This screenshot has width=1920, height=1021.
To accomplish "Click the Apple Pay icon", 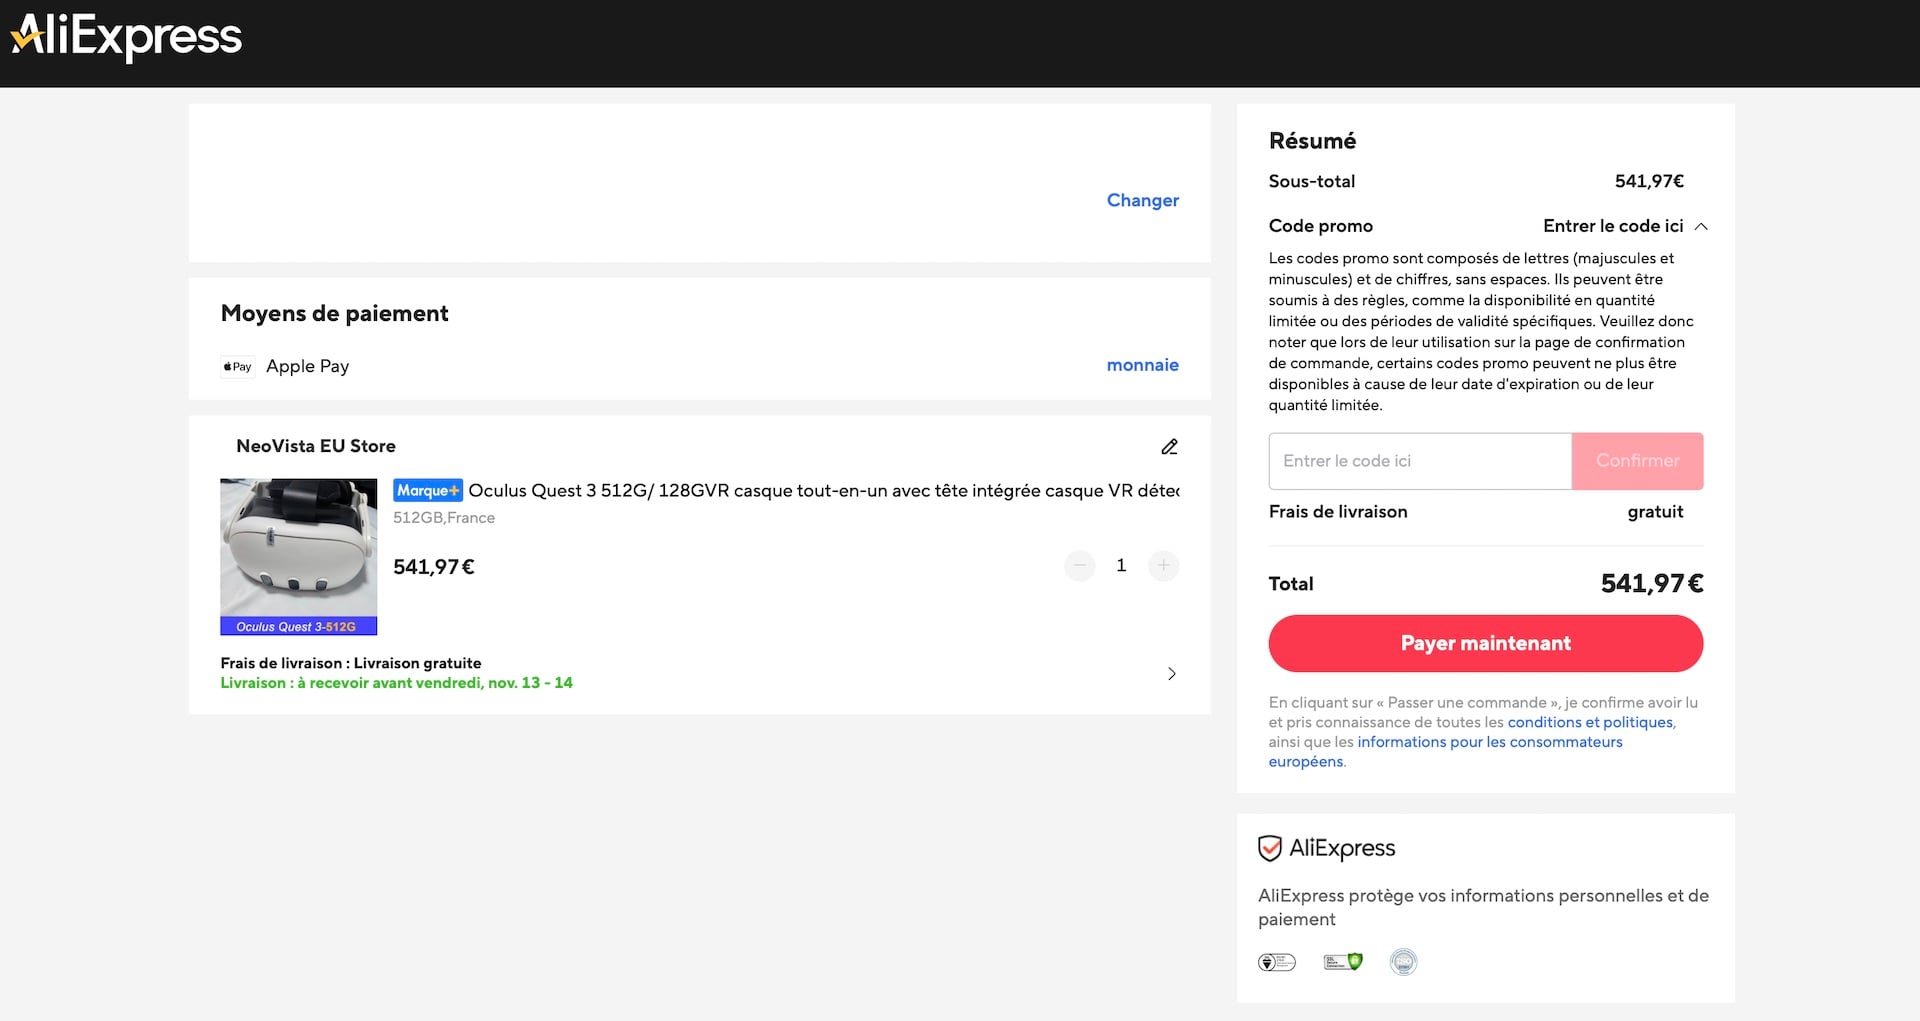I will [238, 367].
